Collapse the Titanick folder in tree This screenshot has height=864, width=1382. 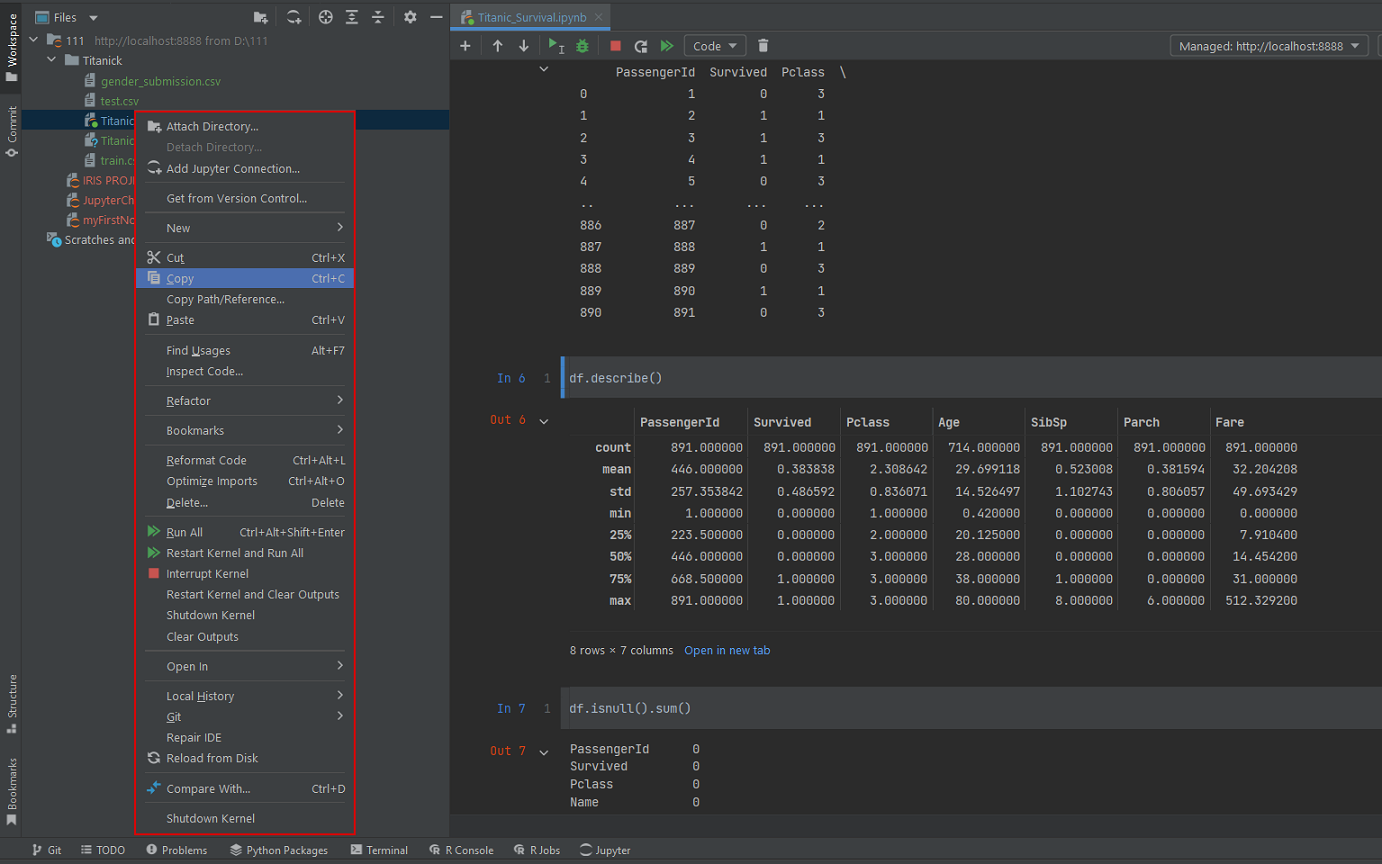pos(52,61)
